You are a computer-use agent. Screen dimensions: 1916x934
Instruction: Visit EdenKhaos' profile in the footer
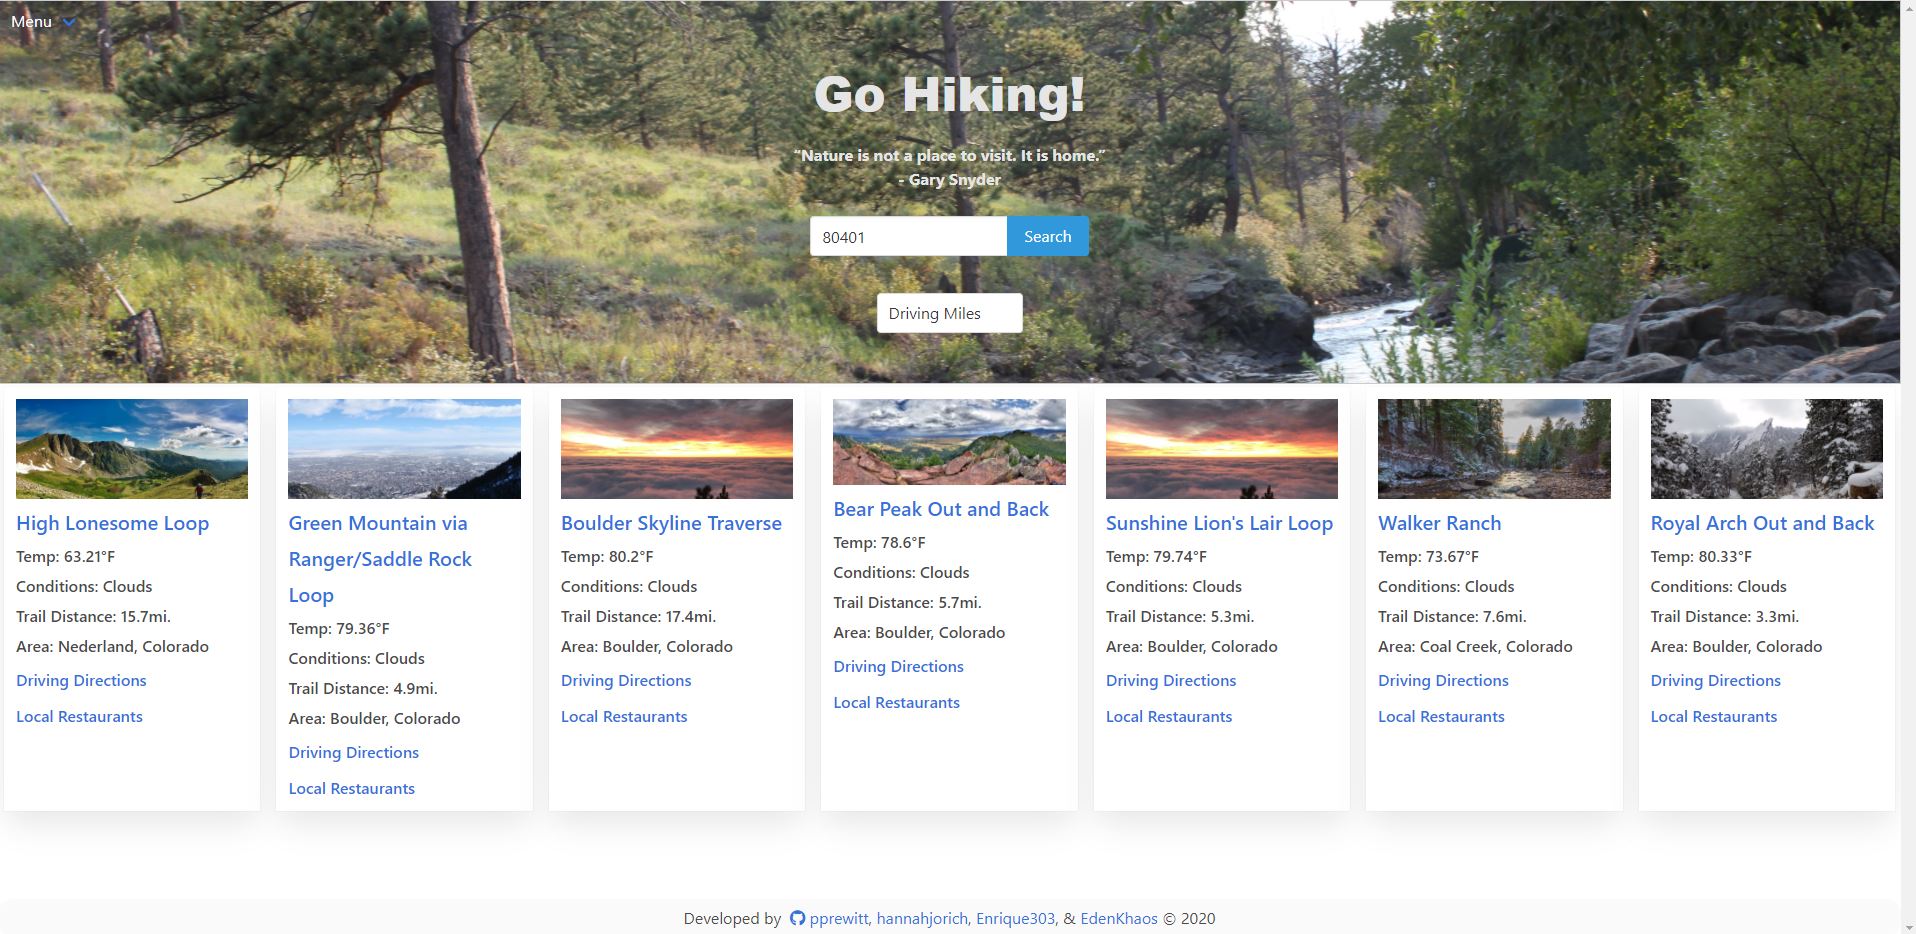1117,918
